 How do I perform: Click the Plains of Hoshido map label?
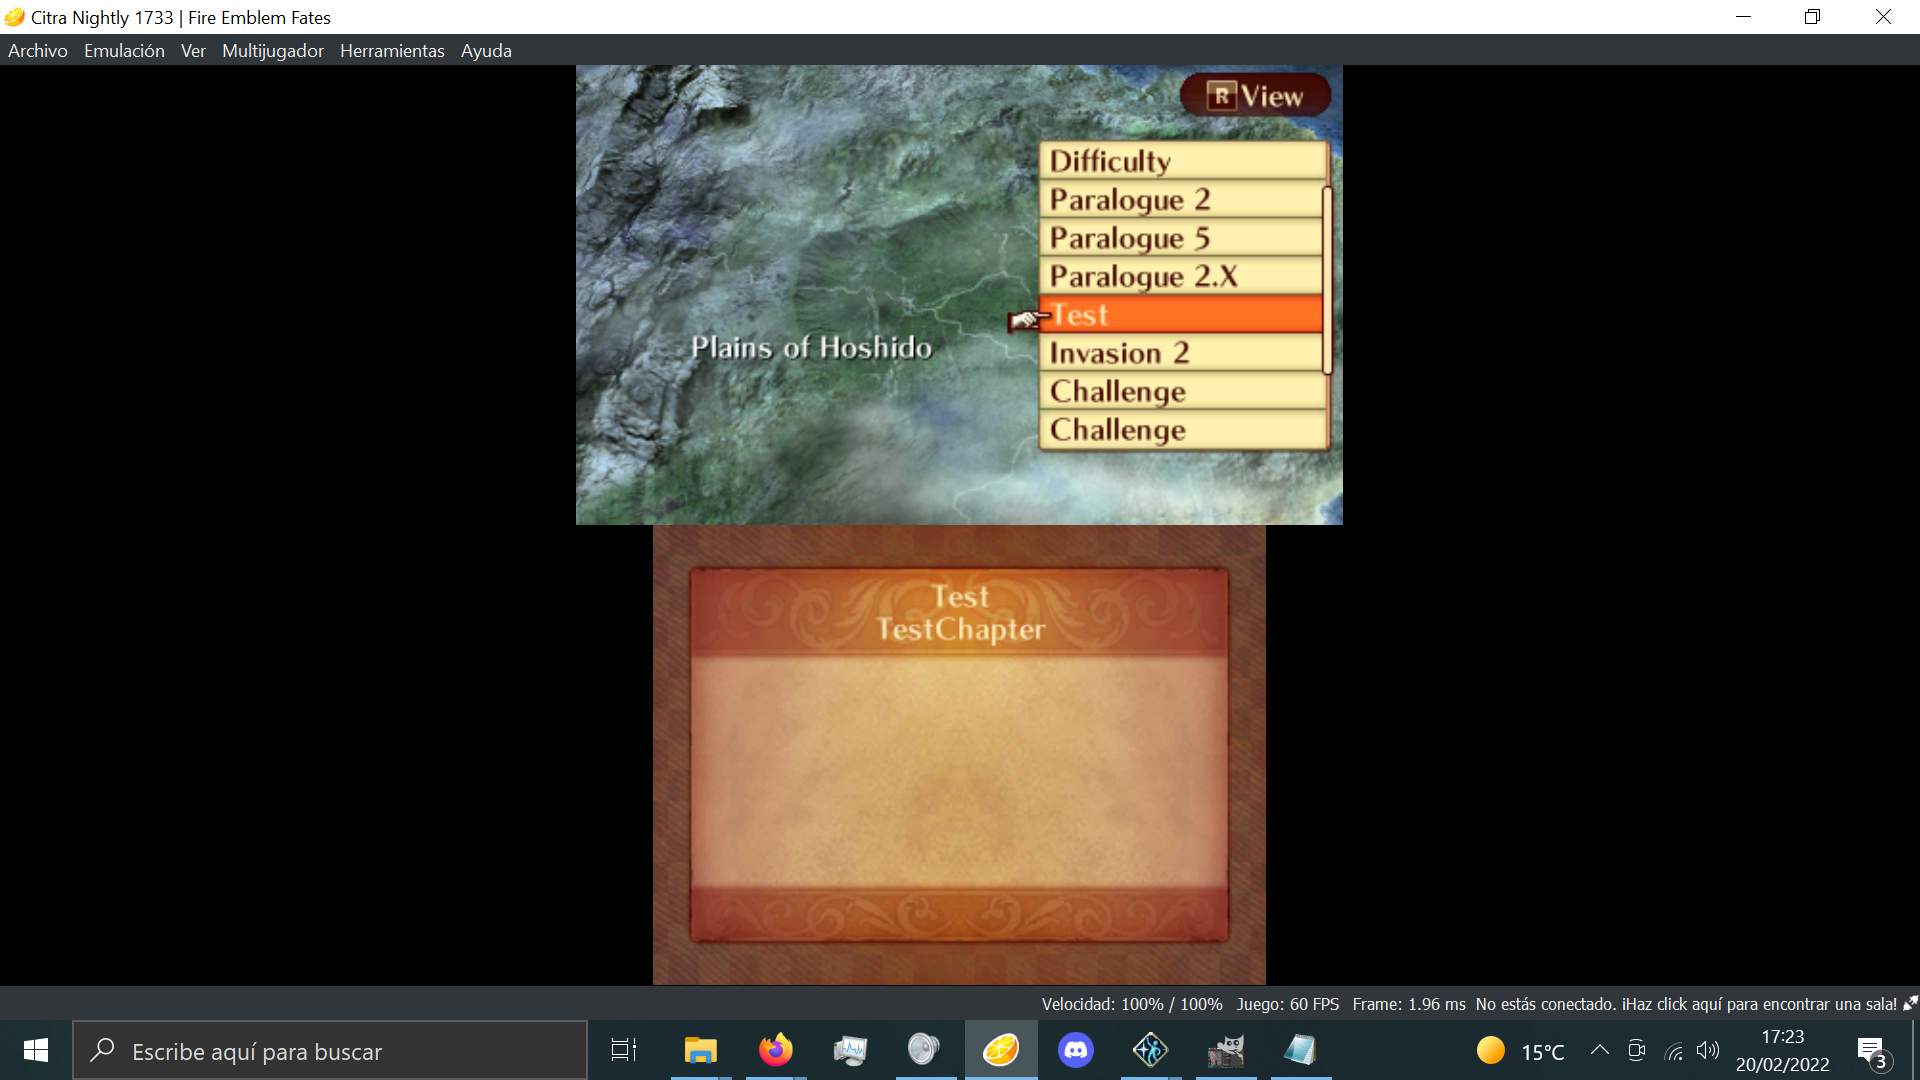pyautogui.click(x=811, y=347)
